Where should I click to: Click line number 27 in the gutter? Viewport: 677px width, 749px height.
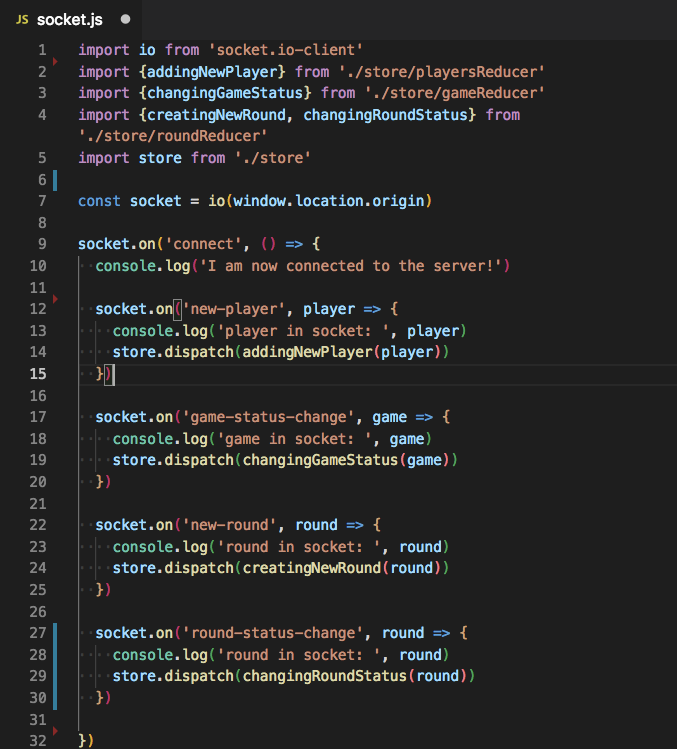pyautogui.click(x=38, y=633)
